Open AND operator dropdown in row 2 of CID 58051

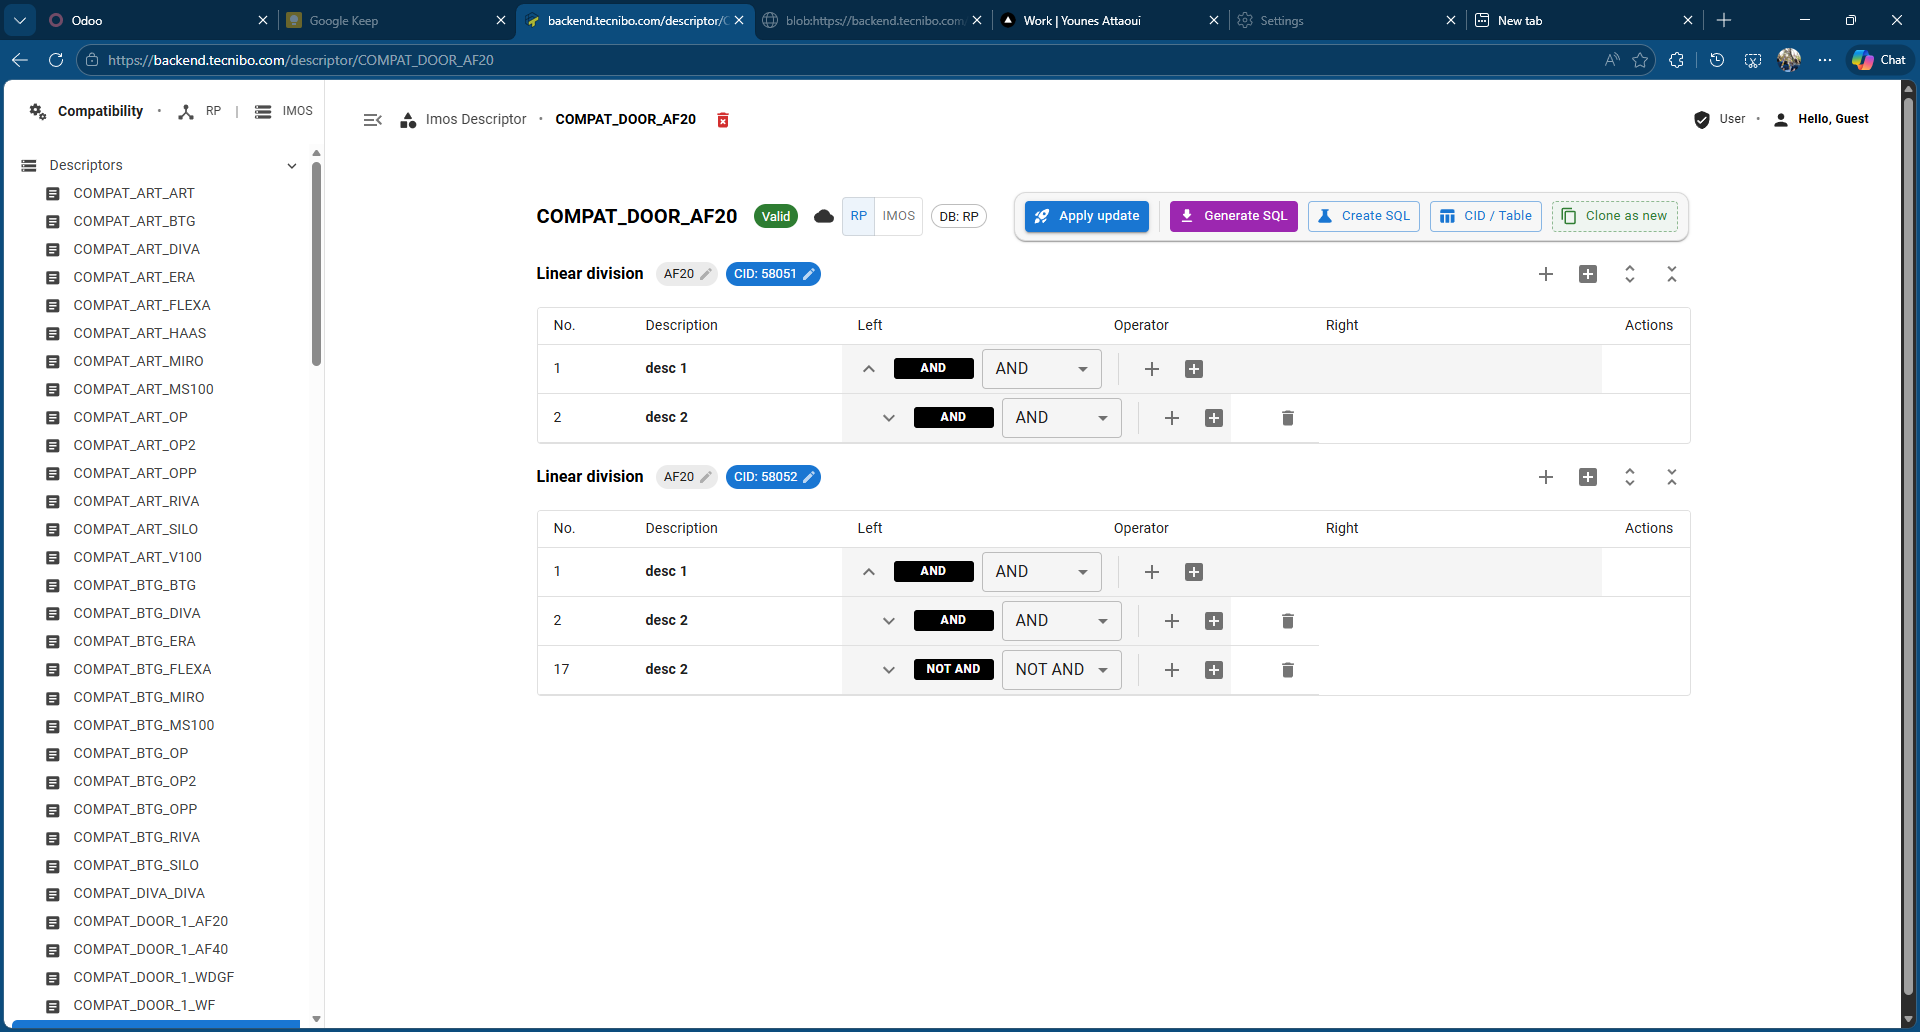click(1062, 418)
